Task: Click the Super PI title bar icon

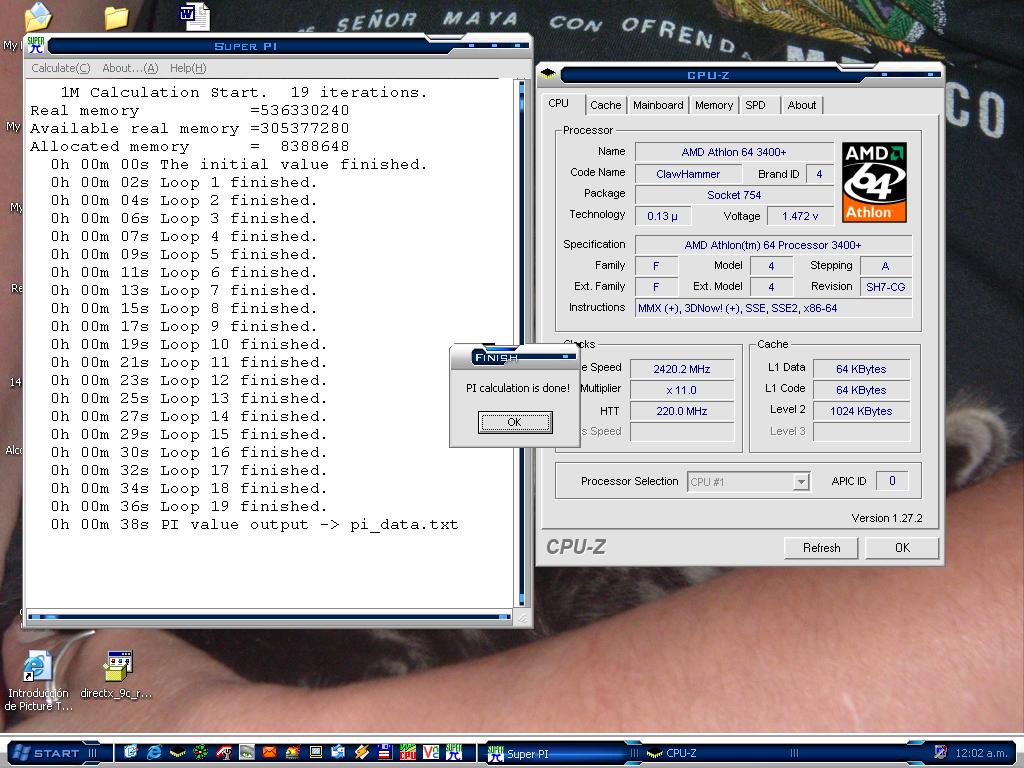Action: (x=36, y=45)
